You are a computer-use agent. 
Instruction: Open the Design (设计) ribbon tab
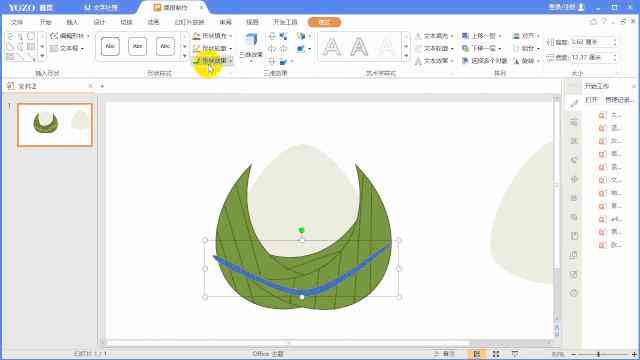pos(99,22)
